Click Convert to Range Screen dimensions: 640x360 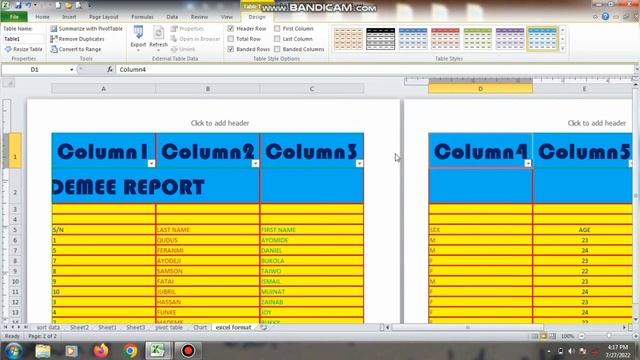[x=76, y=49]
